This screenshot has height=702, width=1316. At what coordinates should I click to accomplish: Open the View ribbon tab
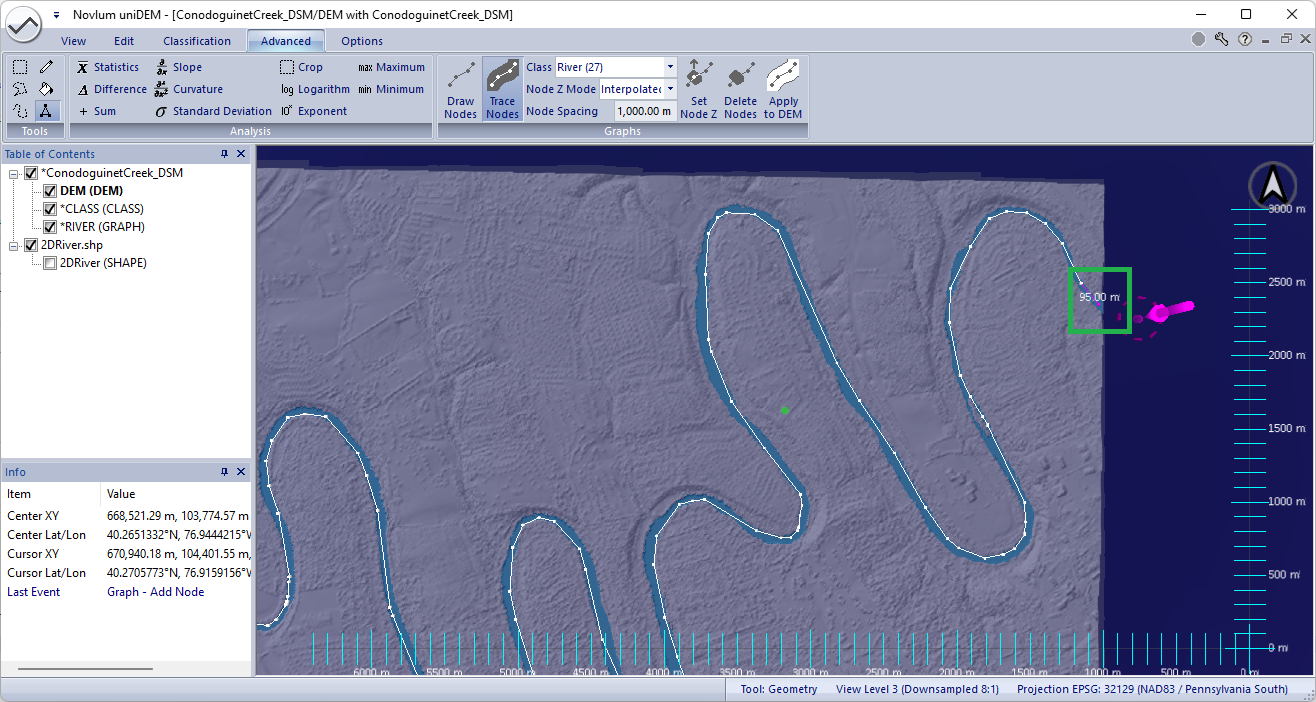click(x=73, y=41)
